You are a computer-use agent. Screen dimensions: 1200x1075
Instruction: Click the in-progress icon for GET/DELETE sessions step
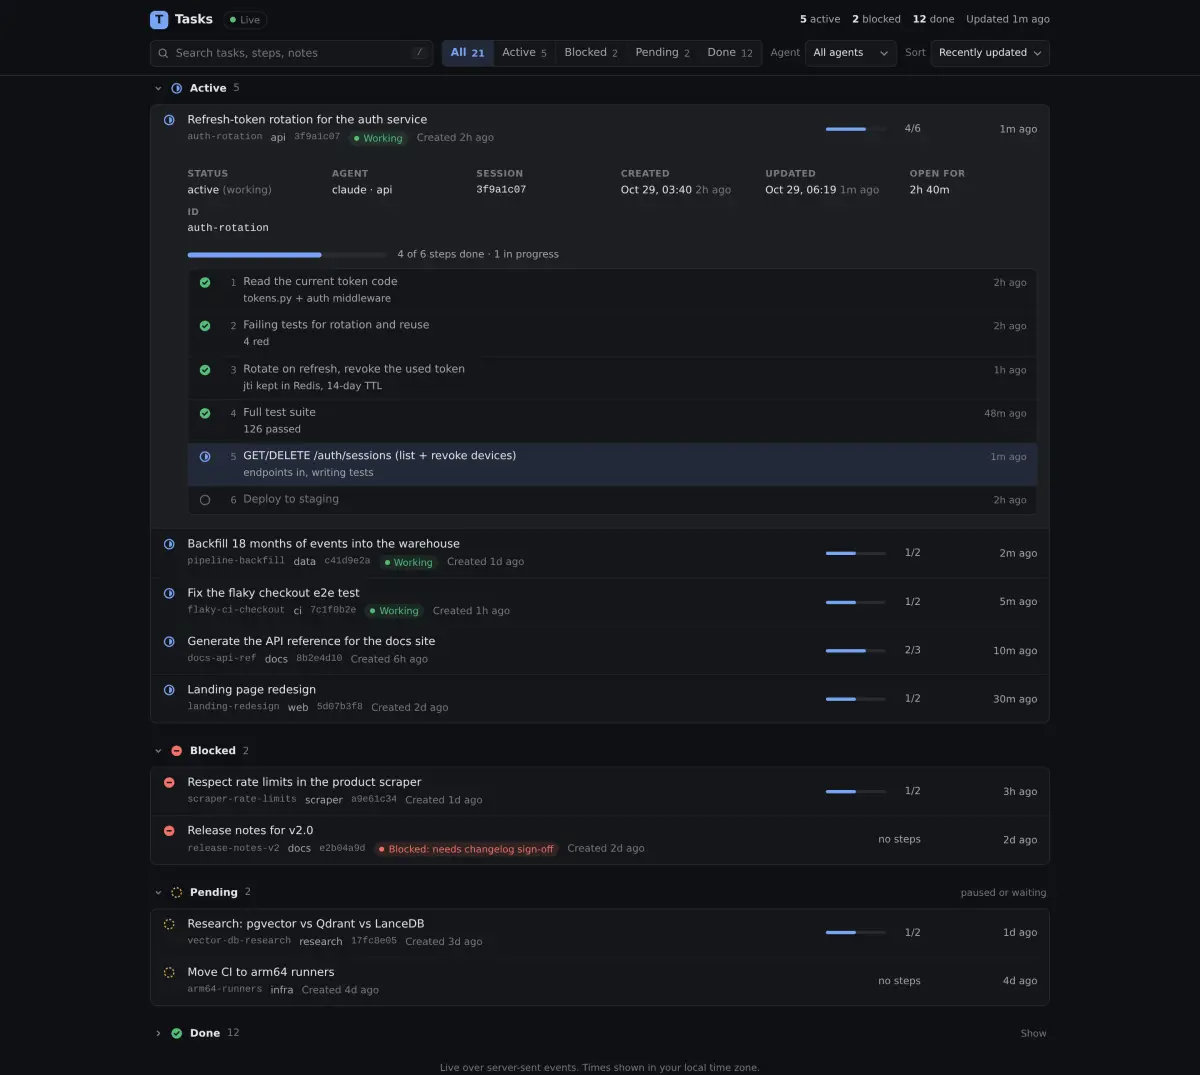[x=205, y=457]
